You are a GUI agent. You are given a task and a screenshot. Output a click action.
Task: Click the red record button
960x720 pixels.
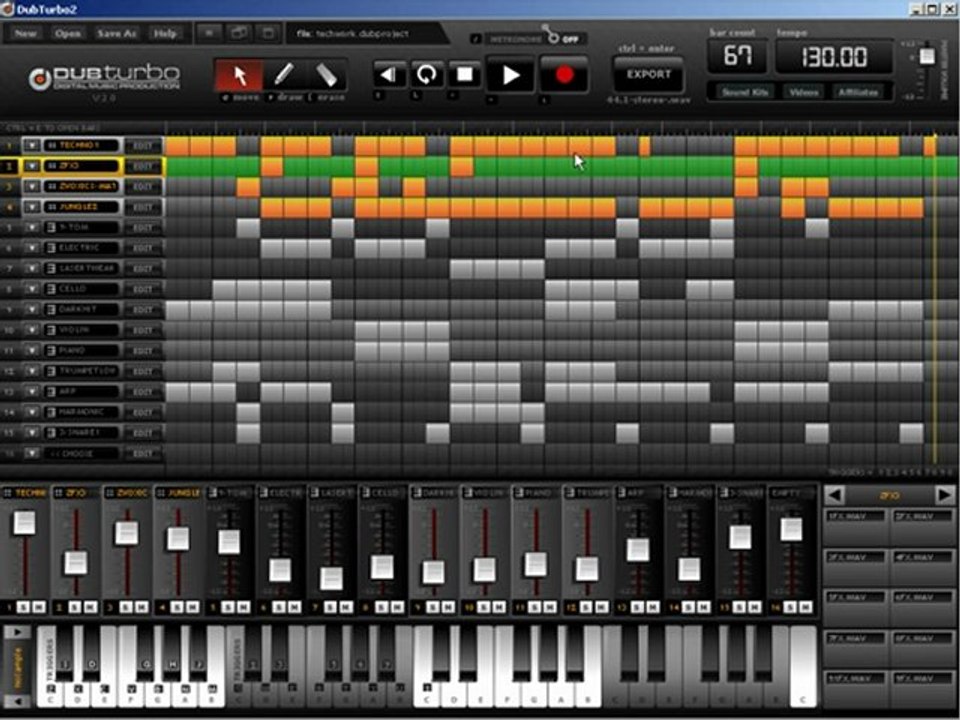(x=564, y=75)
